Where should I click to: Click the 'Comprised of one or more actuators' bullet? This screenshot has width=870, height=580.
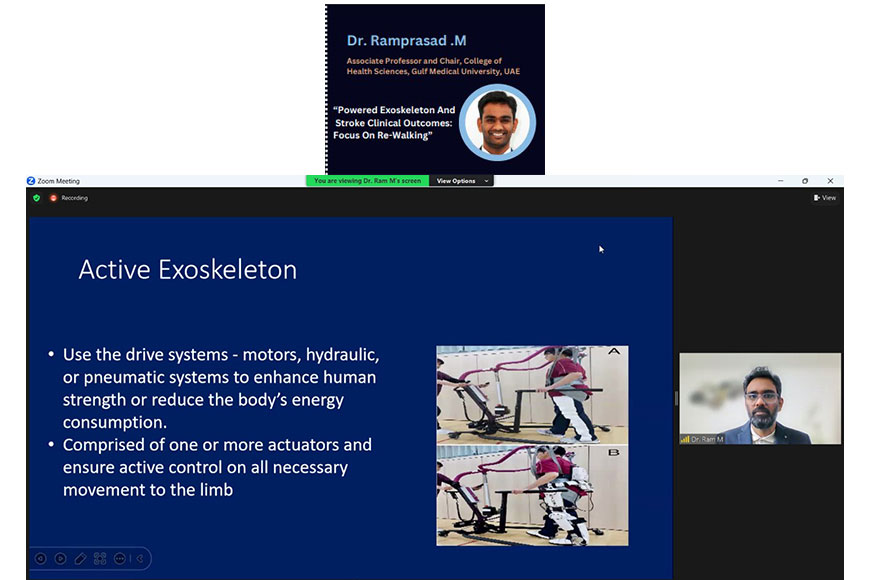point(217,467)
